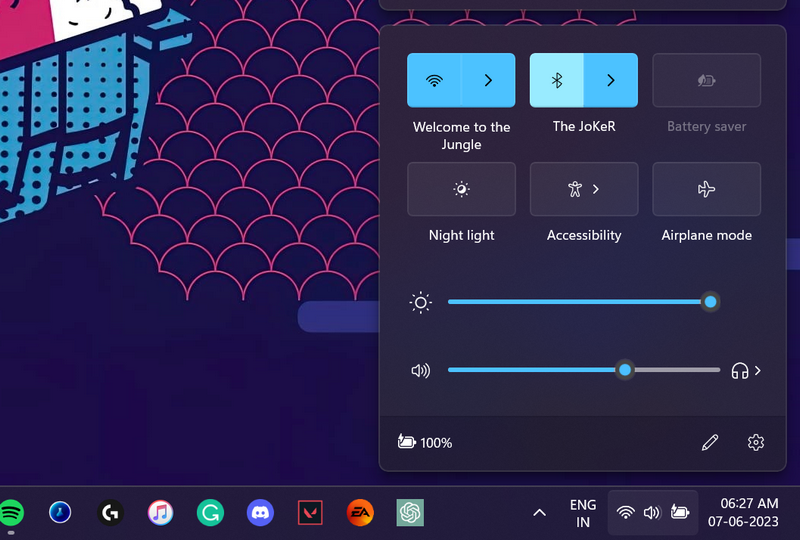Show hidden system tray icons
This screenshot has height=540, width=800.
pos(539,513)
